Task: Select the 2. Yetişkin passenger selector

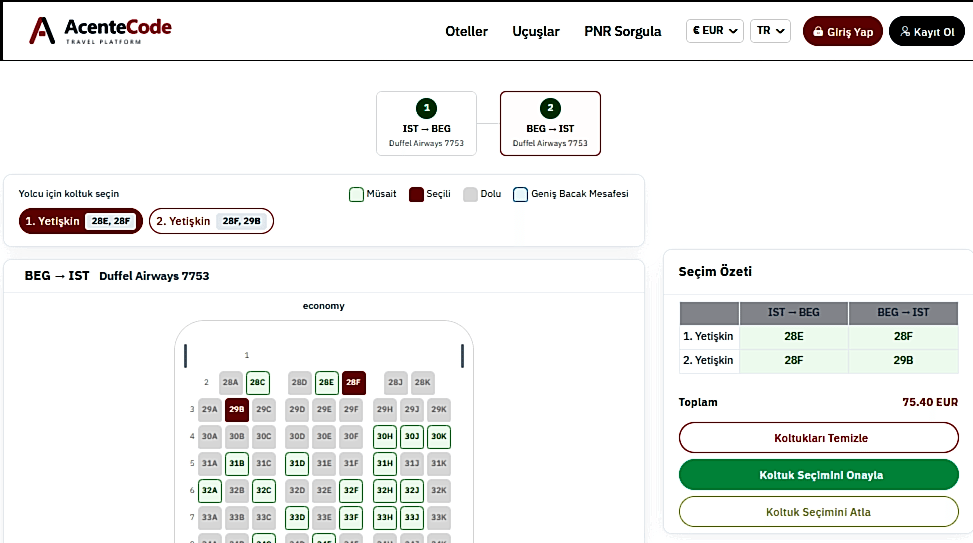Action: tap(211, 221)
